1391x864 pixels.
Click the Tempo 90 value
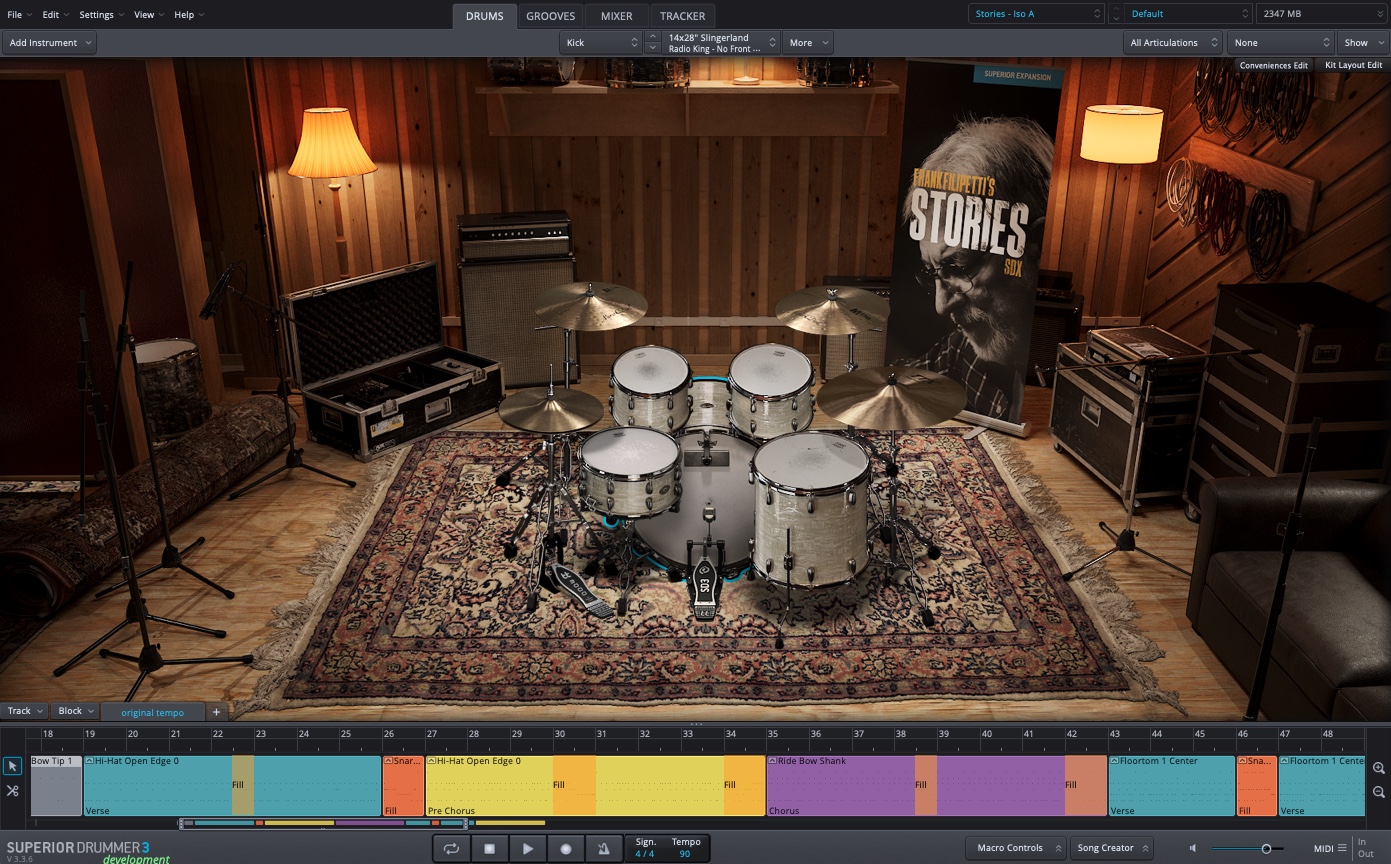685,854
